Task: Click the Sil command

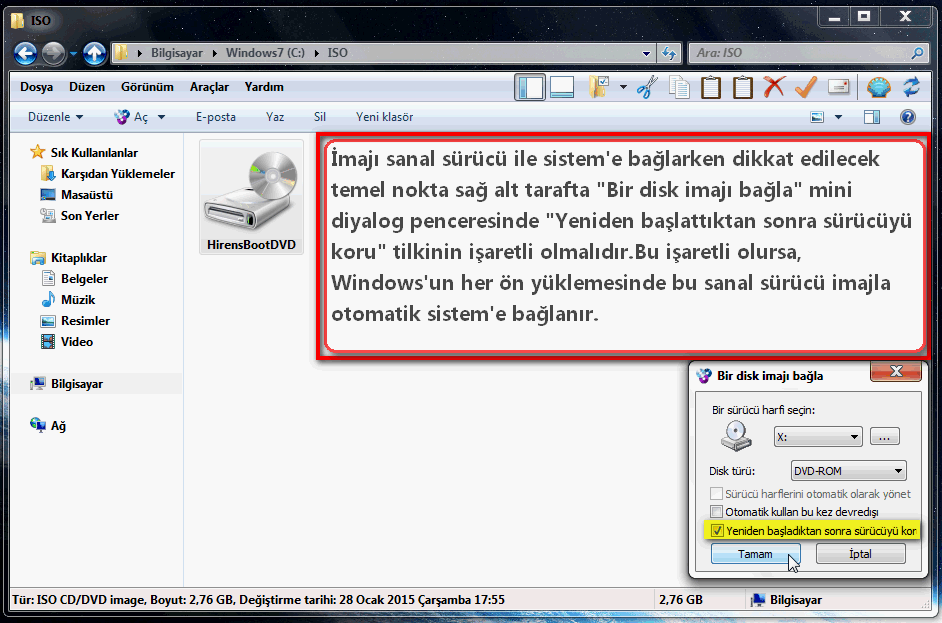Action: (x=320, y=117)
